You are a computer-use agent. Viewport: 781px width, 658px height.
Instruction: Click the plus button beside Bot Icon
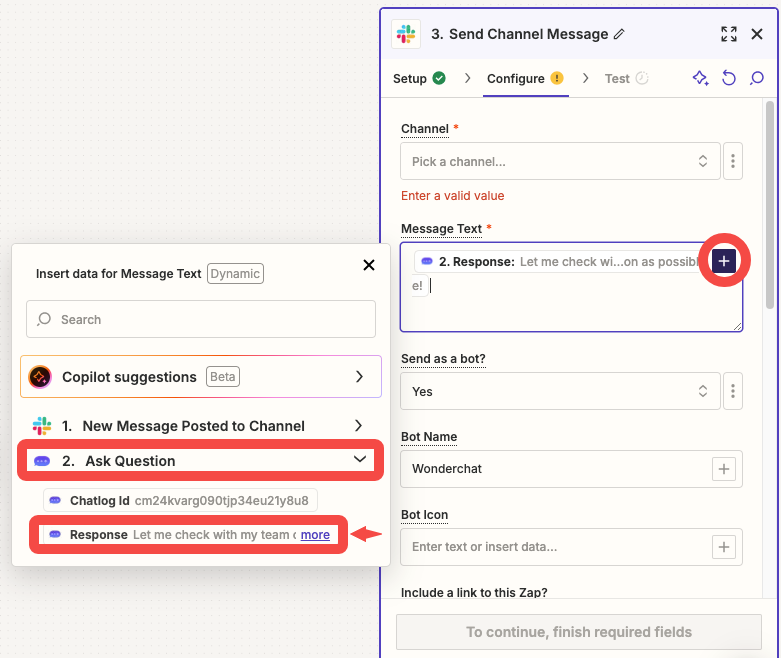click(724, 547)
